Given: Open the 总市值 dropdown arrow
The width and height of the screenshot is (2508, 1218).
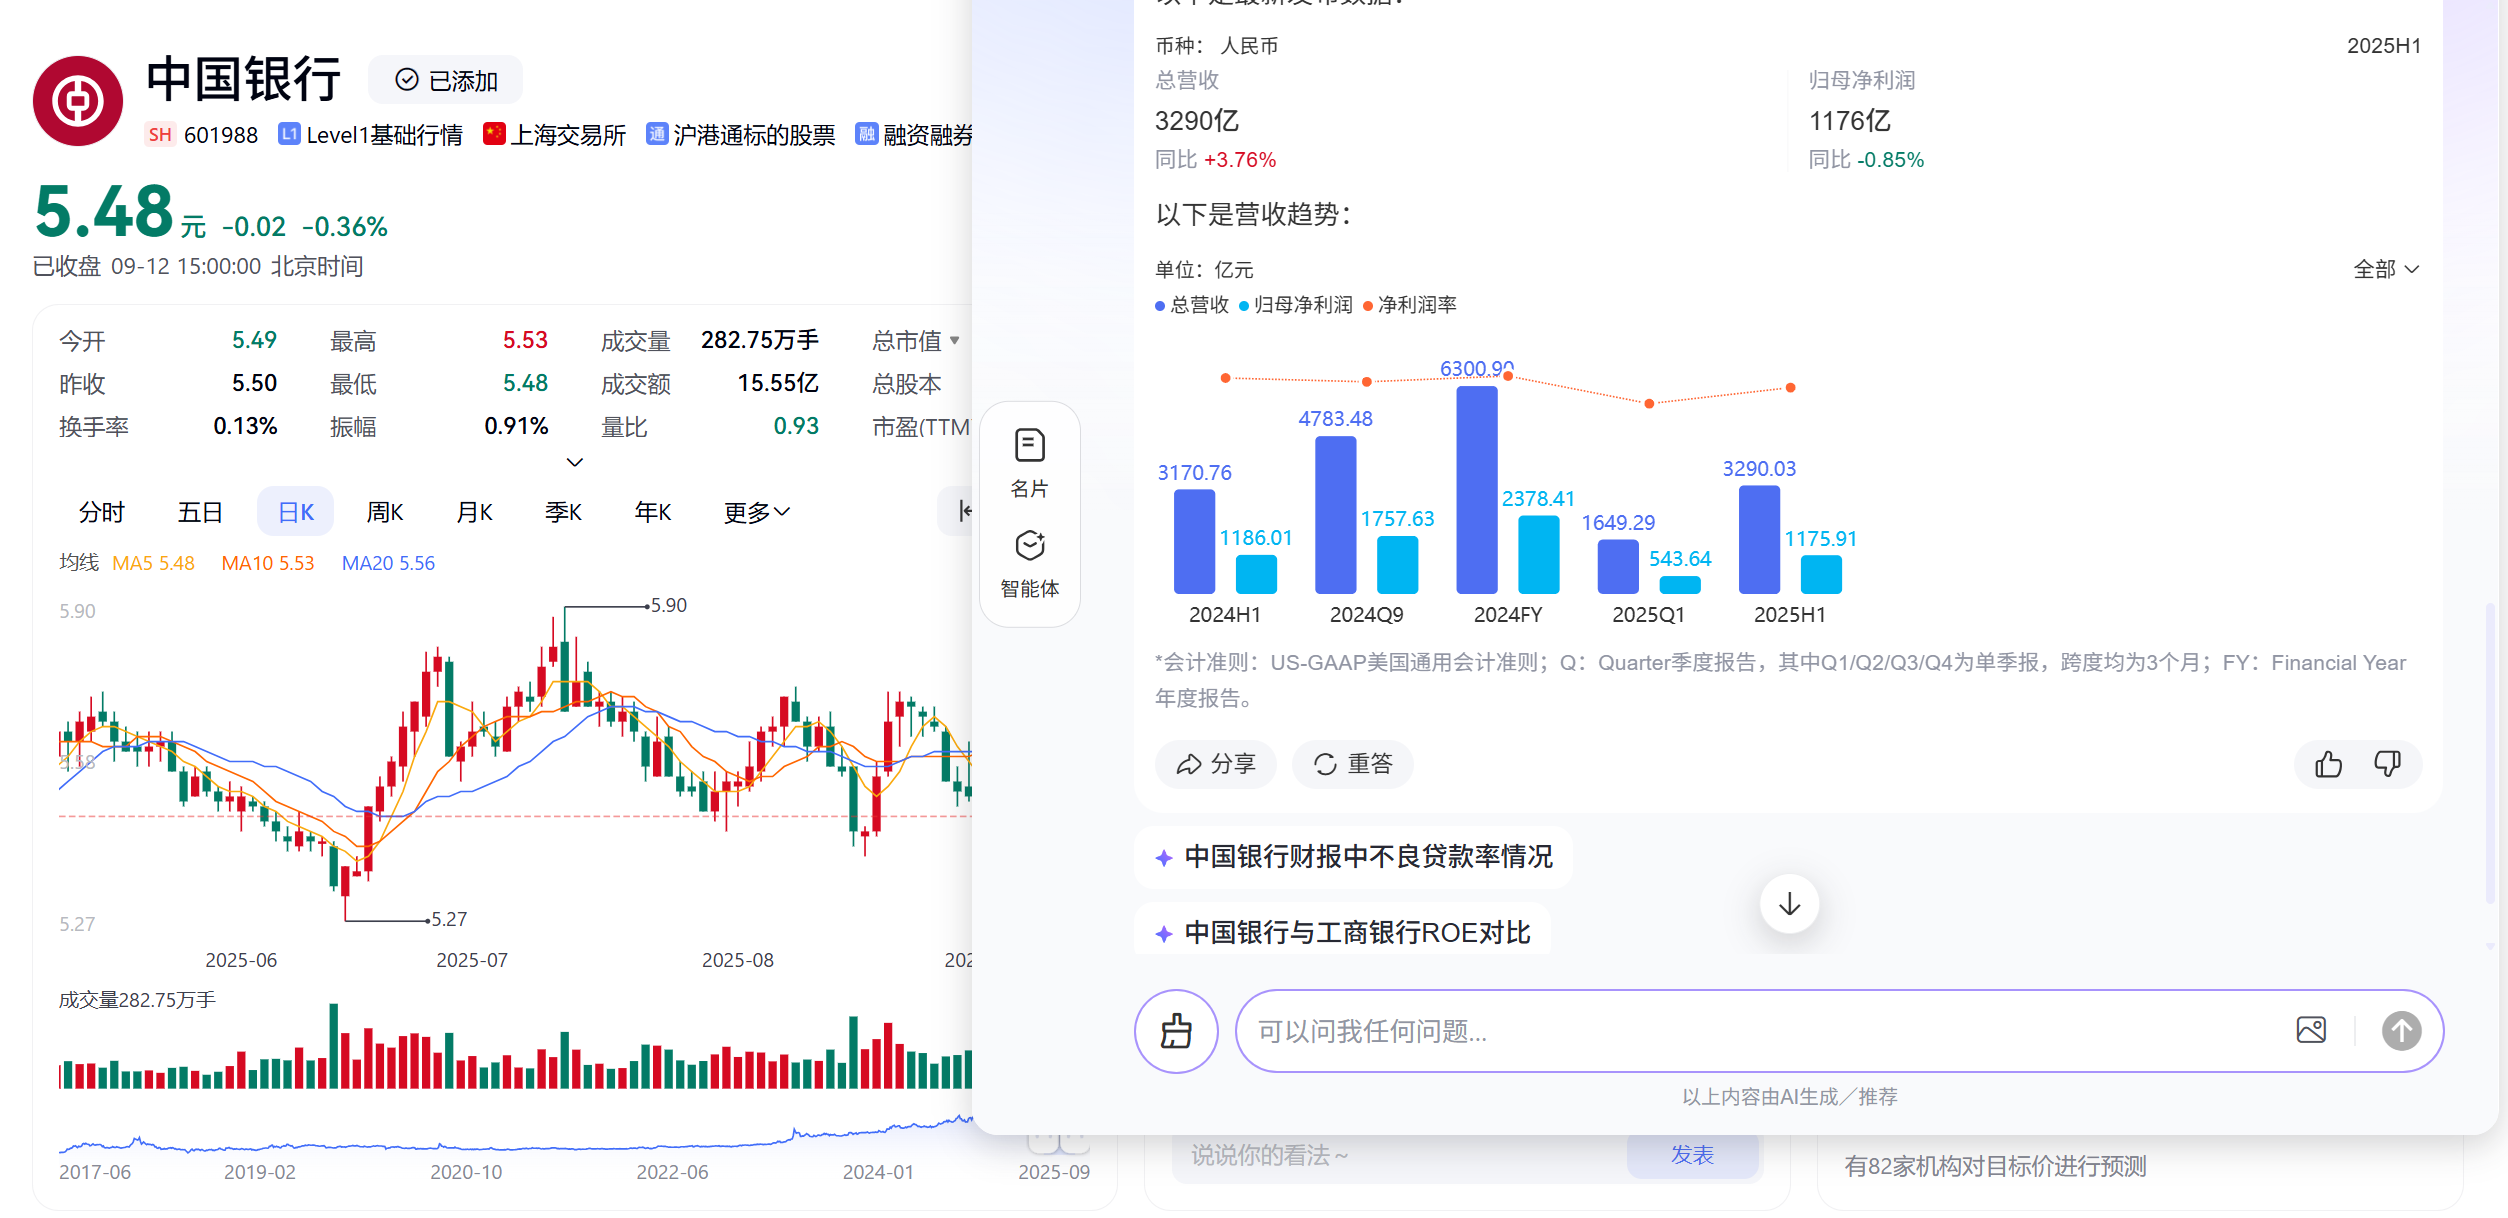Looking at the screenshot, I should (955, 341).
